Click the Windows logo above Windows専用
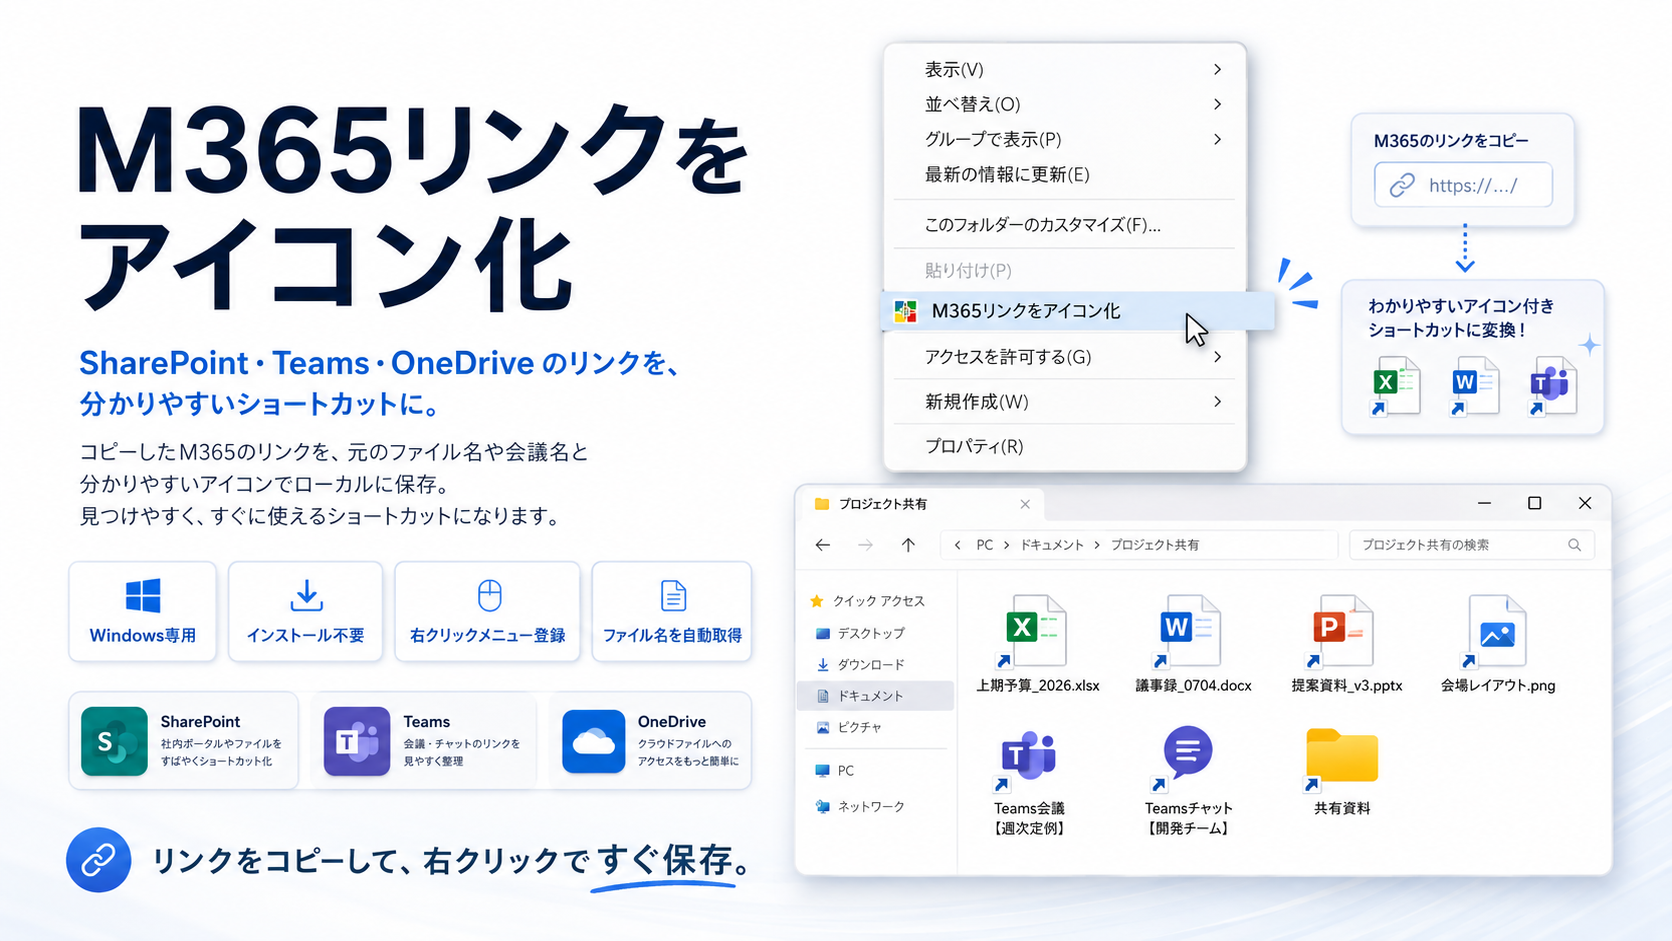The height and width of the screenshot is (941, 1672). pyautogui.click(x=143, y=596)
